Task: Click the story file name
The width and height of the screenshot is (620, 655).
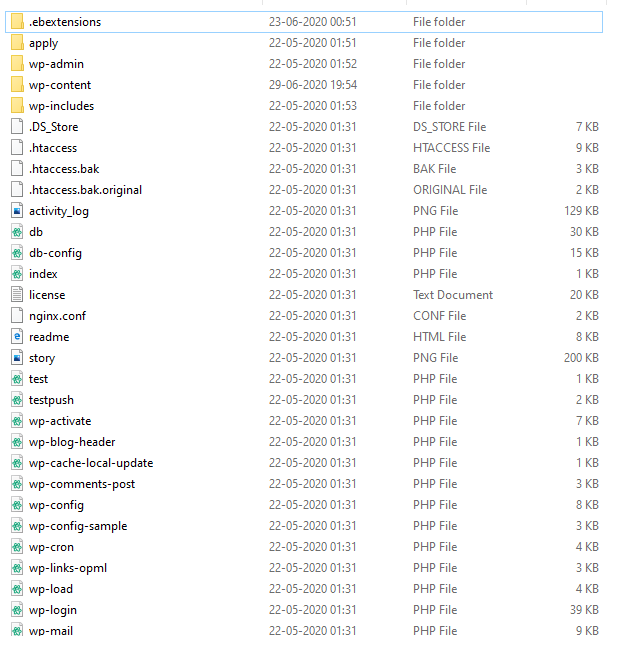Action: coord(42,358)
